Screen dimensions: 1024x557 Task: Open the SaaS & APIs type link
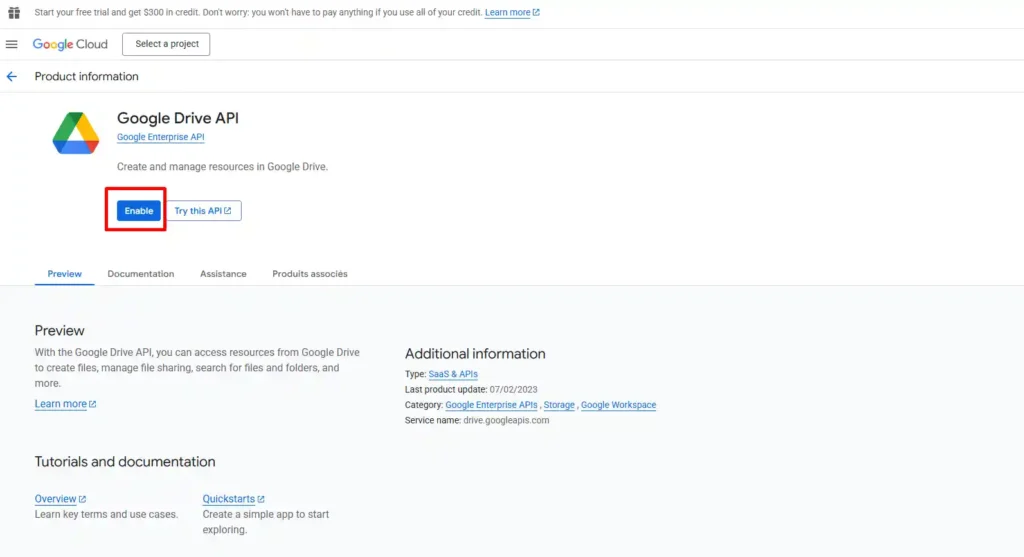[453, 374]
